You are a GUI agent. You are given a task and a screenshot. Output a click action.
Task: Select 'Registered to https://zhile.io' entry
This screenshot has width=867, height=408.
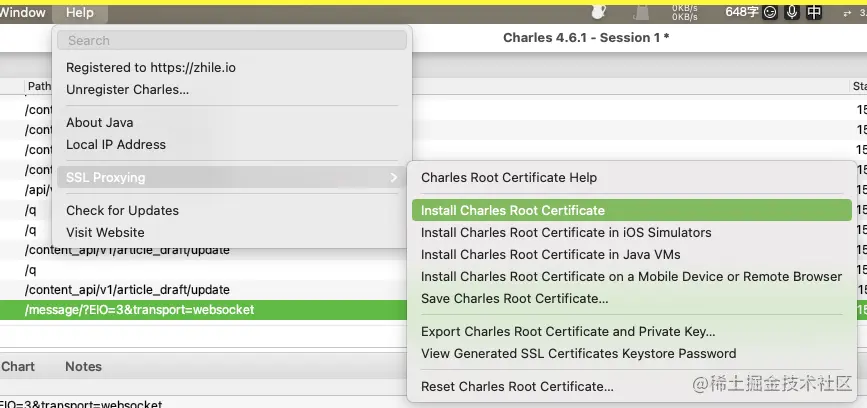click(x=151, y=67)
